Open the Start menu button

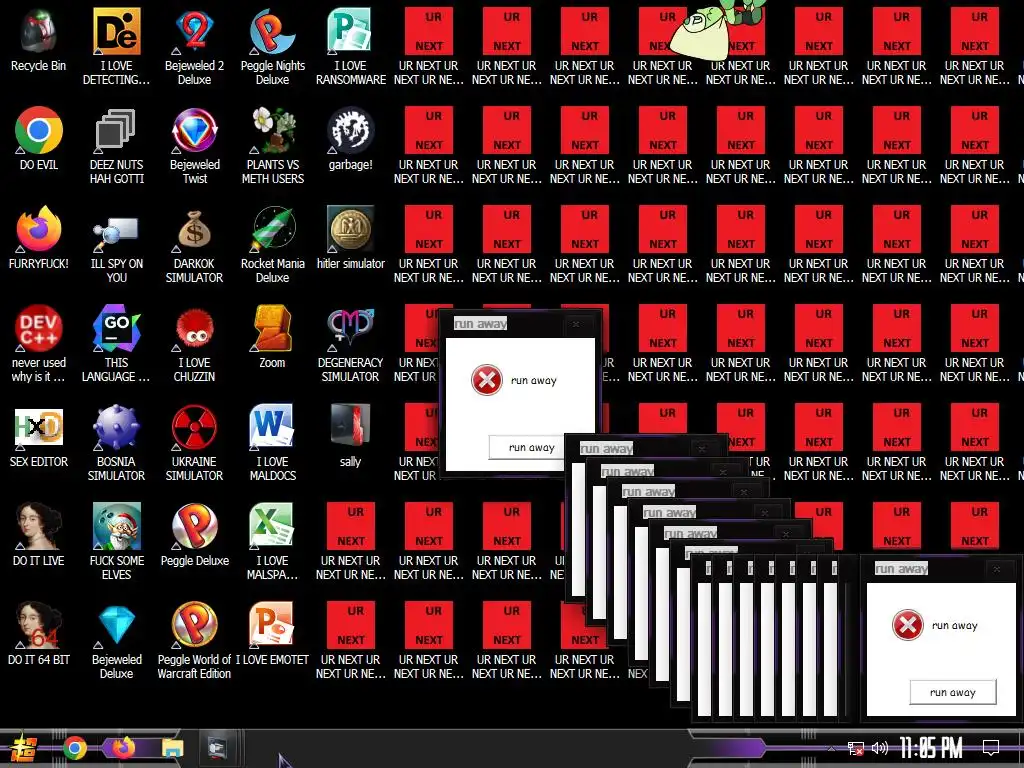pyautogui.click(x=24, y=748)
